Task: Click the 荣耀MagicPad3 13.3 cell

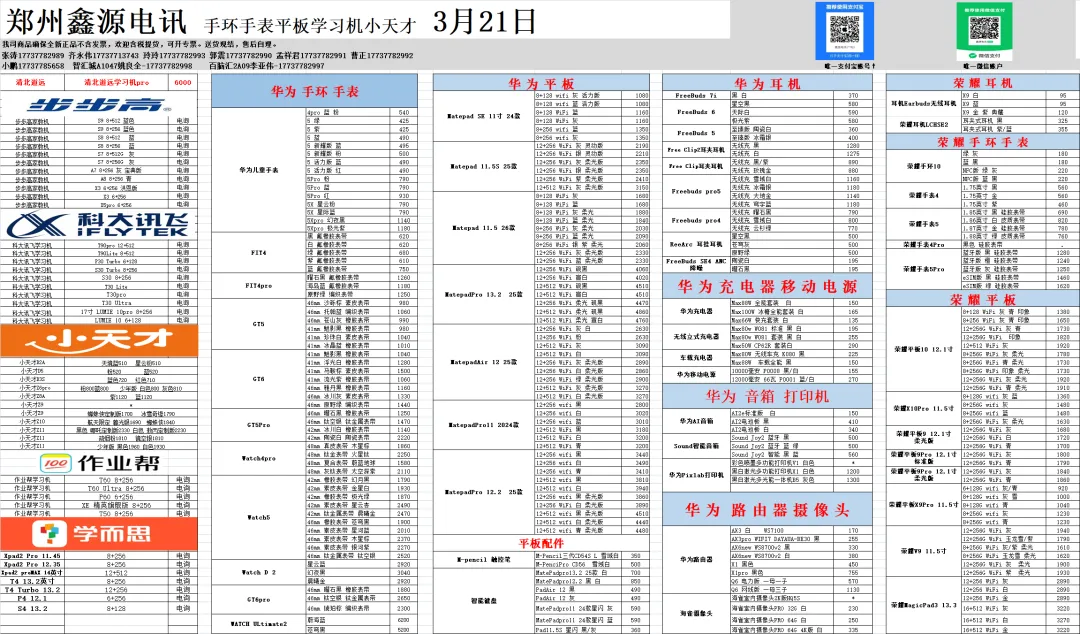Action: point(923,604)
